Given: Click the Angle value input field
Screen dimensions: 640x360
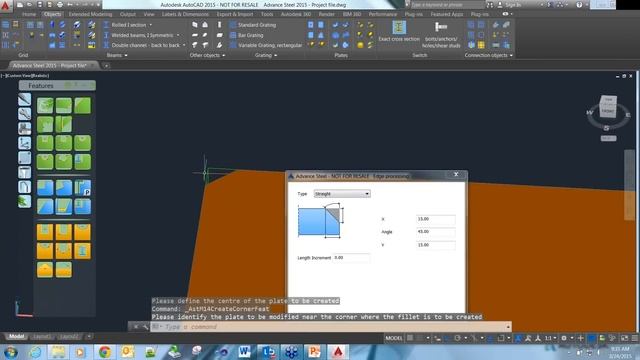Looking at the screenshot, I should [x=436, y=232].
